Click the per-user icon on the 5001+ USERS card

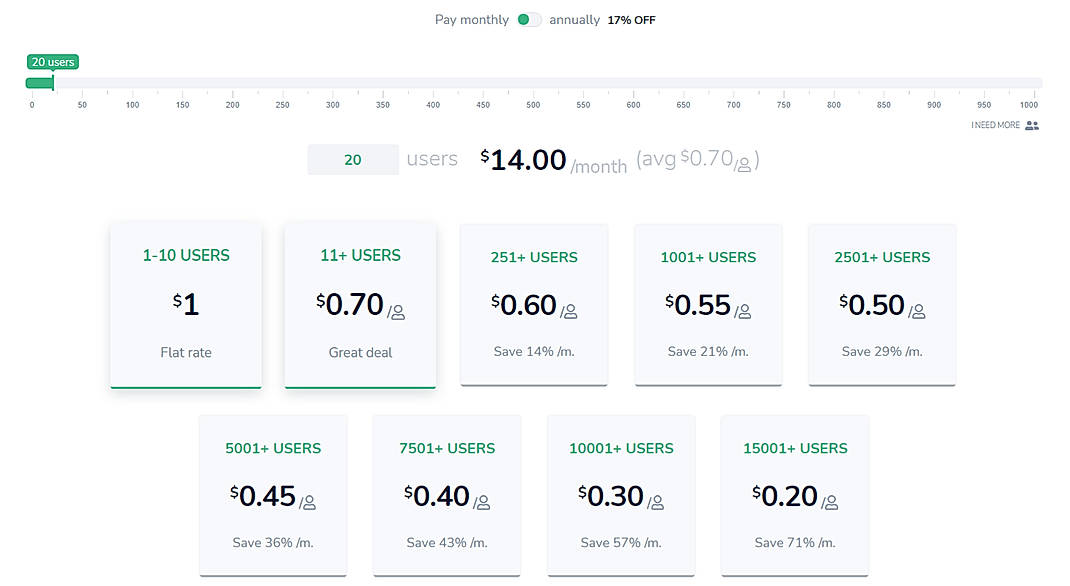[310, 503]
